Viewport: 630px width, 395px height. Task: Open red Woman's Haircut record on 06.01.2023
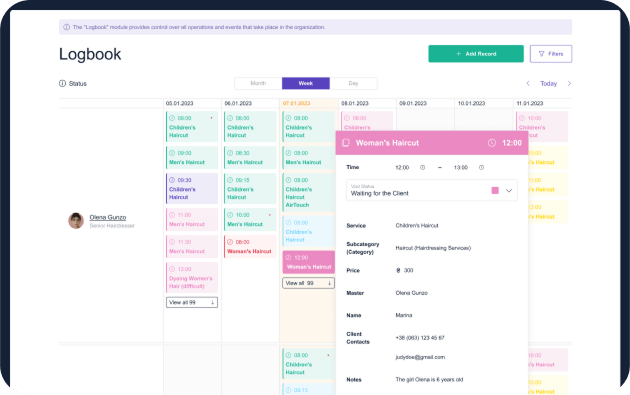[250, 246]
